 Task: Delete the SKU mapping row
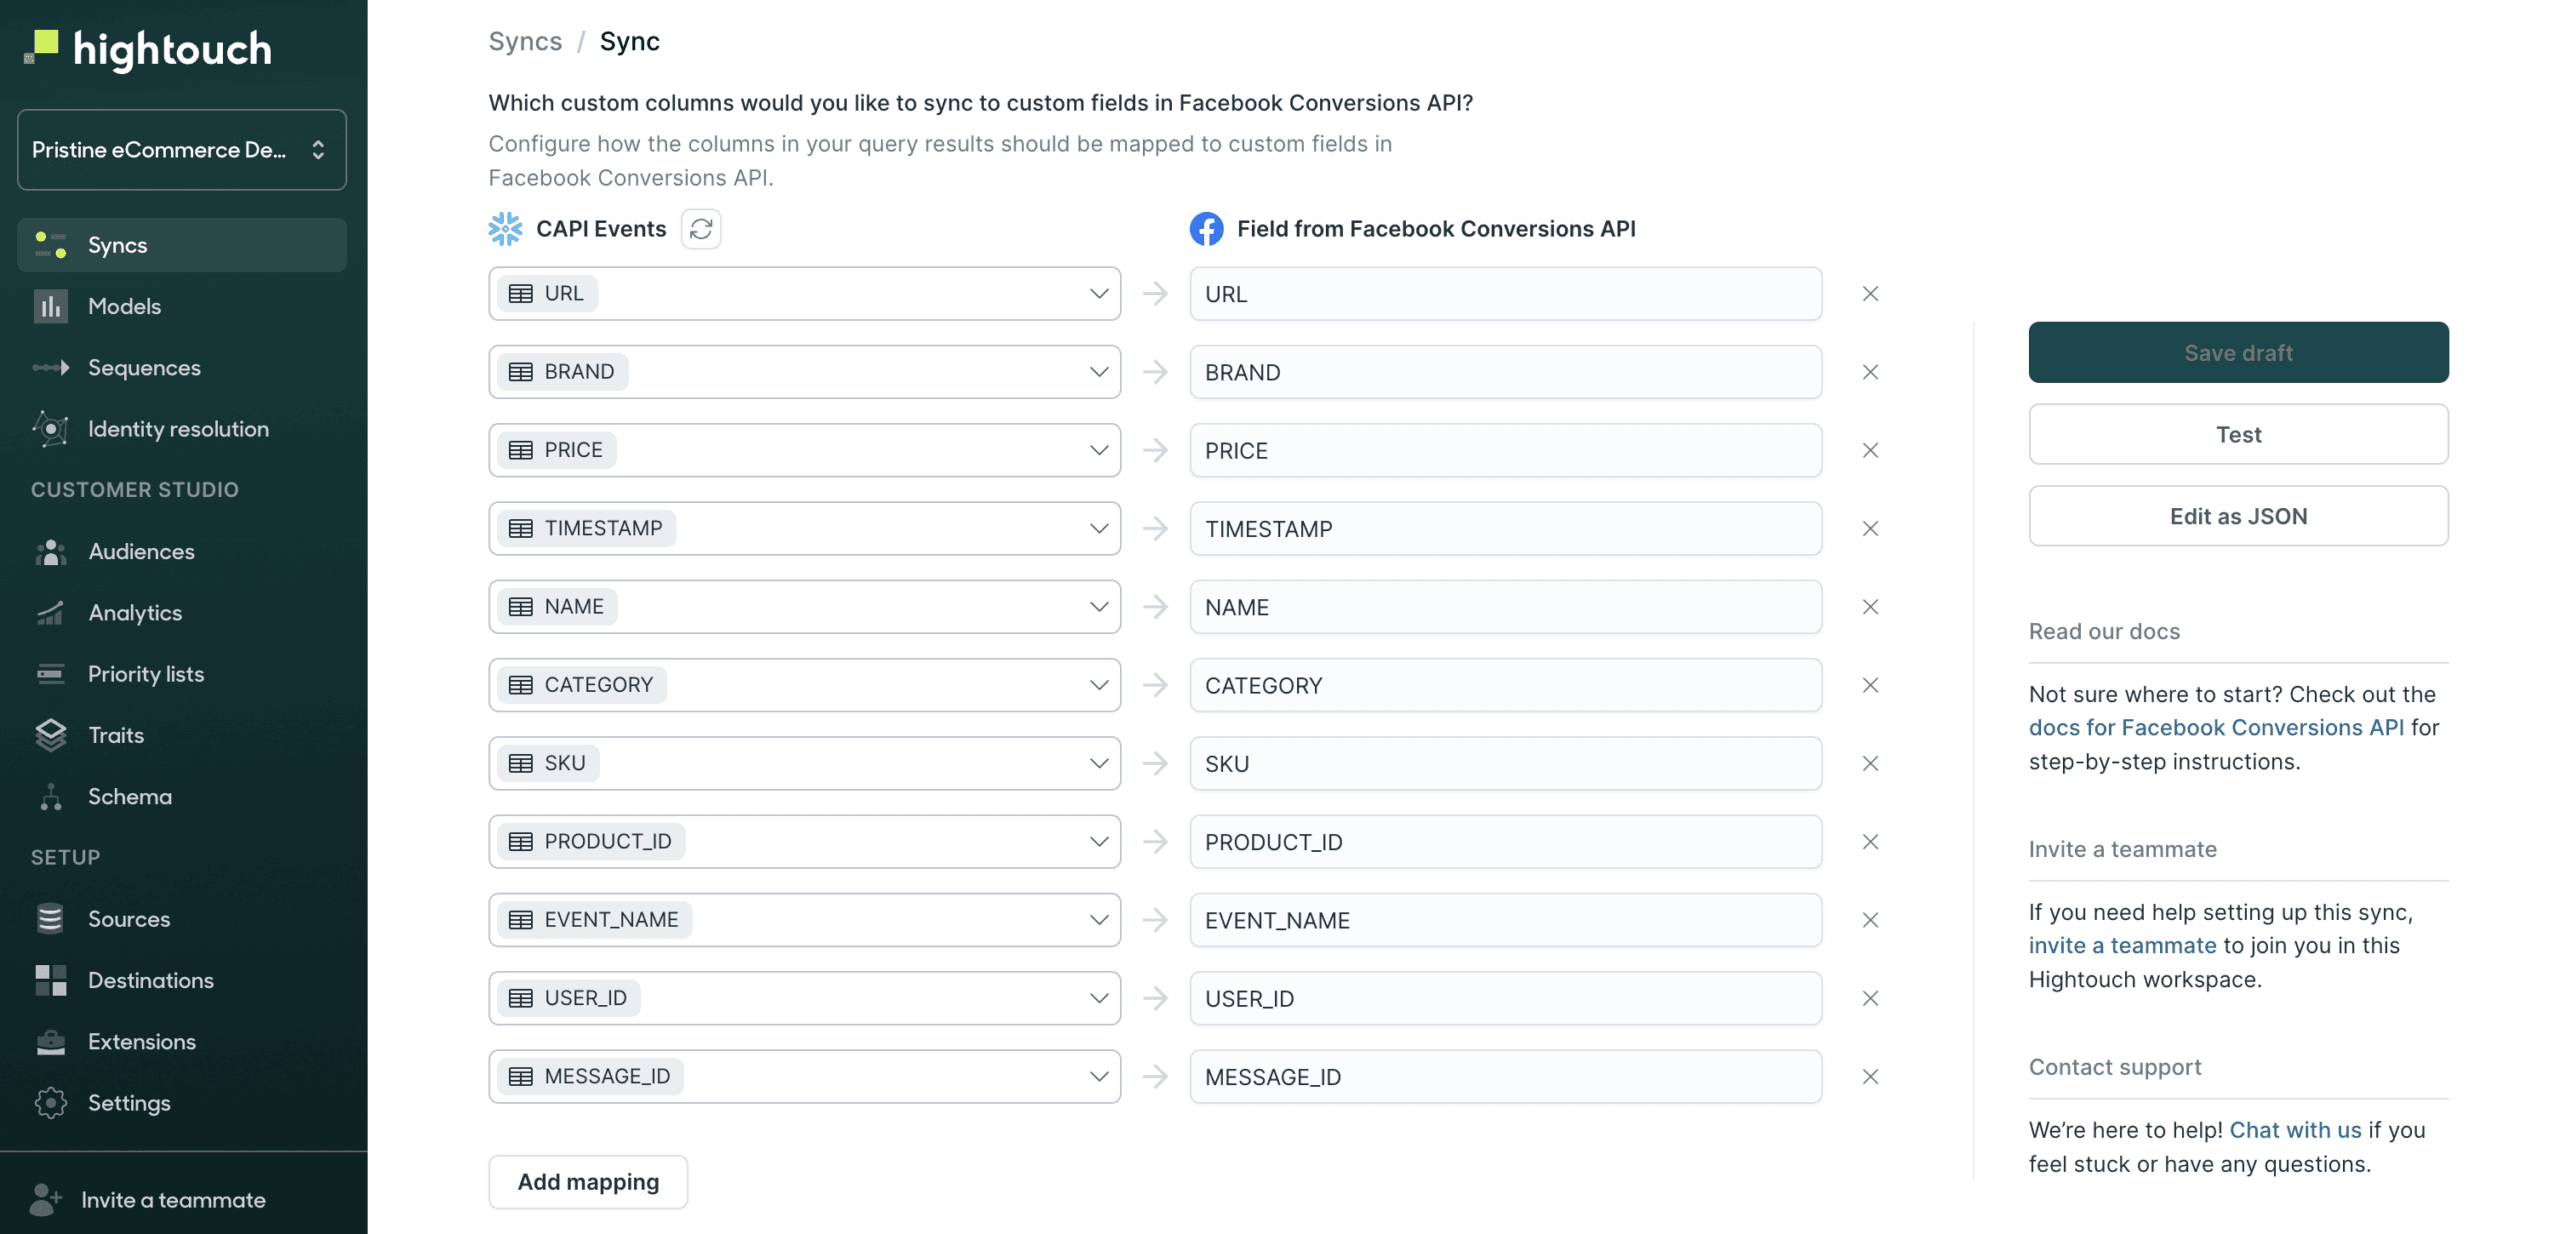click(x=1869, y=764)
